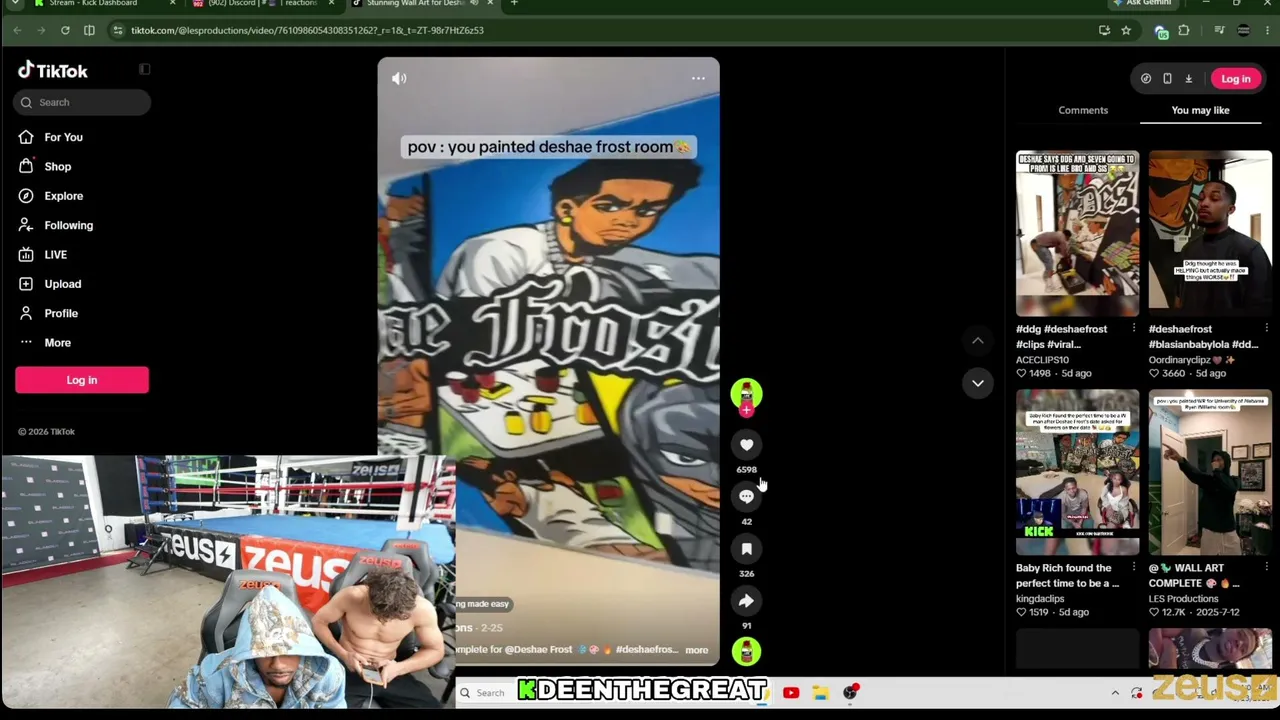
Task: Bookmark the video to favorites
Action: (746, 549)
